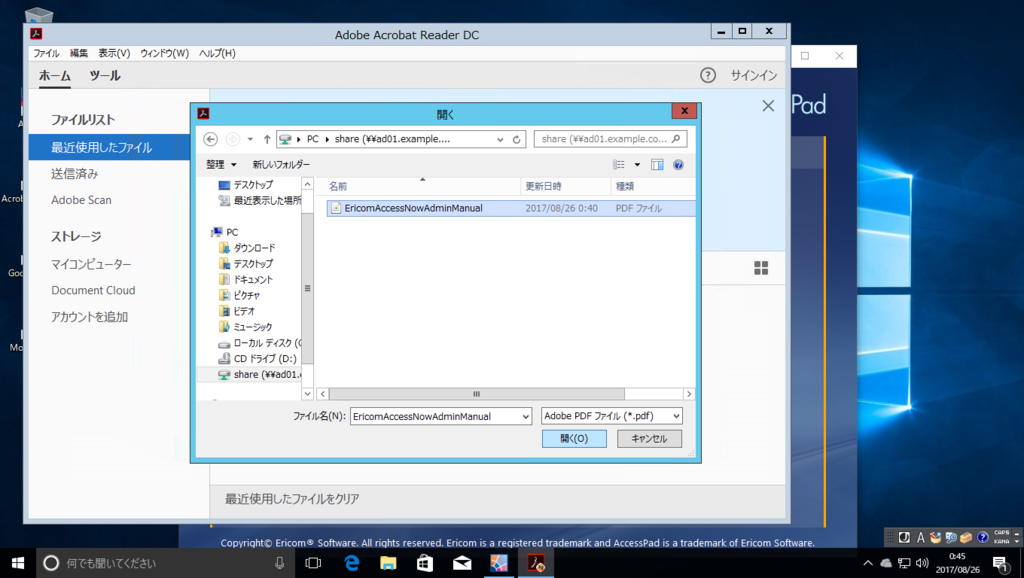Click the Back arrow in open dialog
The width and height of the screenshot is (1024, 578).
(210, 139)
